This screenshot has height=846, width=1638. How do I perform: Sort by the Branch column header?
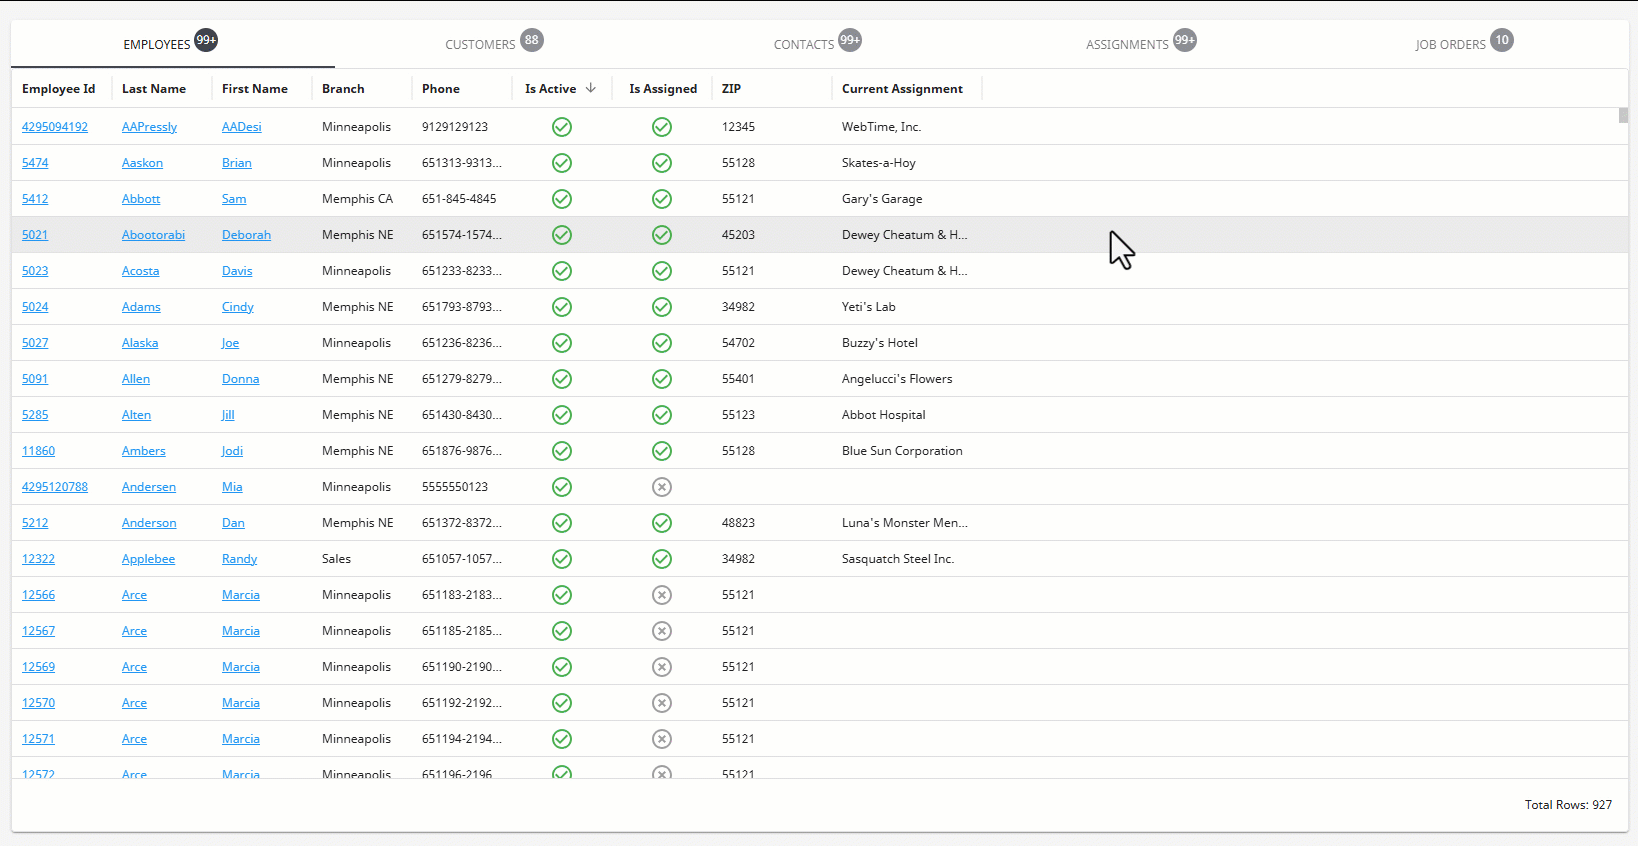click(343, 89)
